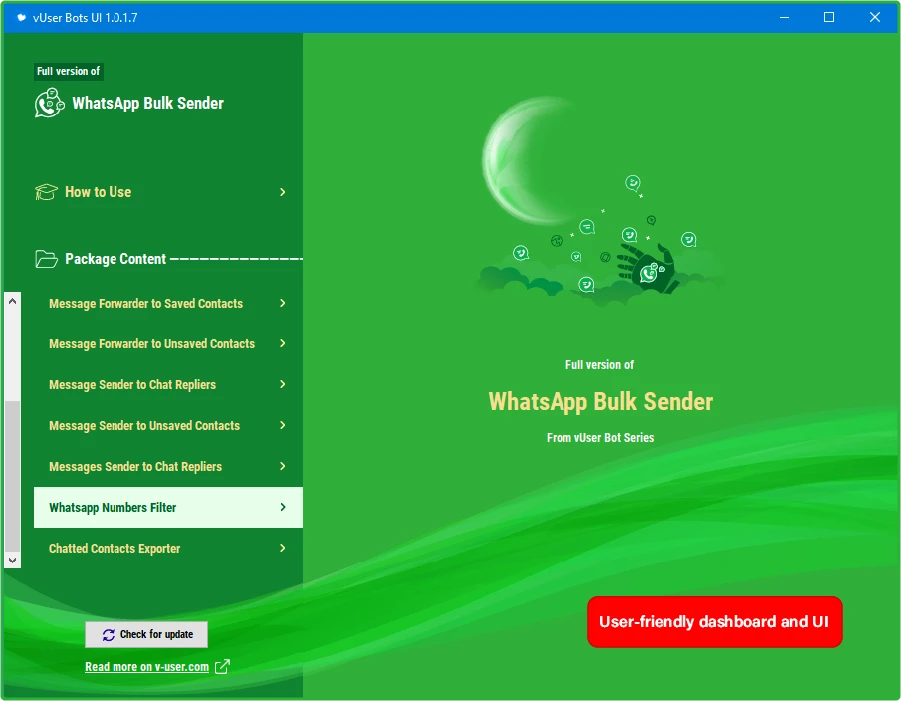The image size is (901, 701).
Task: Select Whatsapp Numbers Filter item
Action: (168, 507)
